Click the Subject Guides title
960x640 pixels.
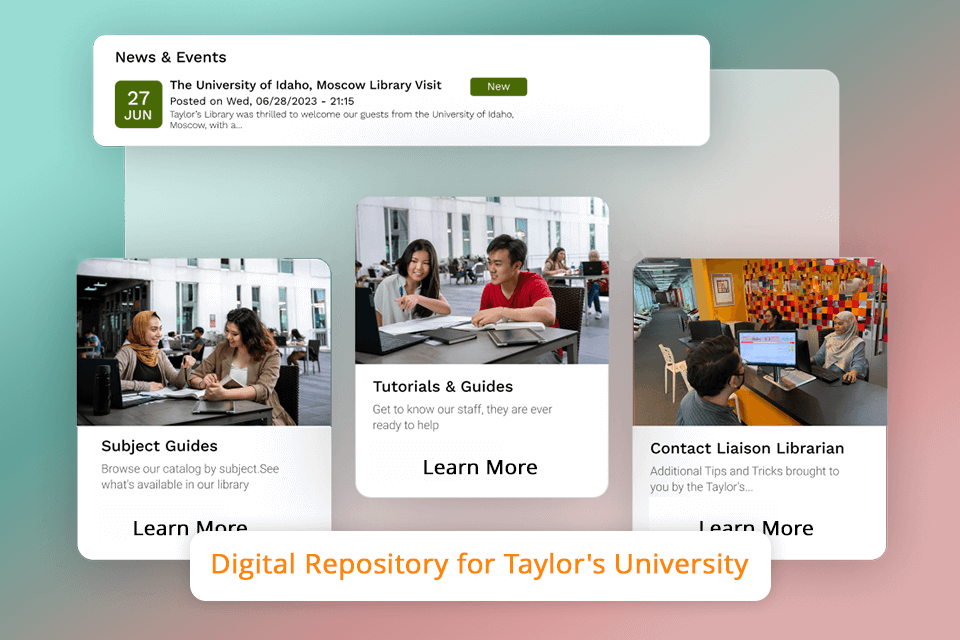pyautogui.click(x=159, y=446)
